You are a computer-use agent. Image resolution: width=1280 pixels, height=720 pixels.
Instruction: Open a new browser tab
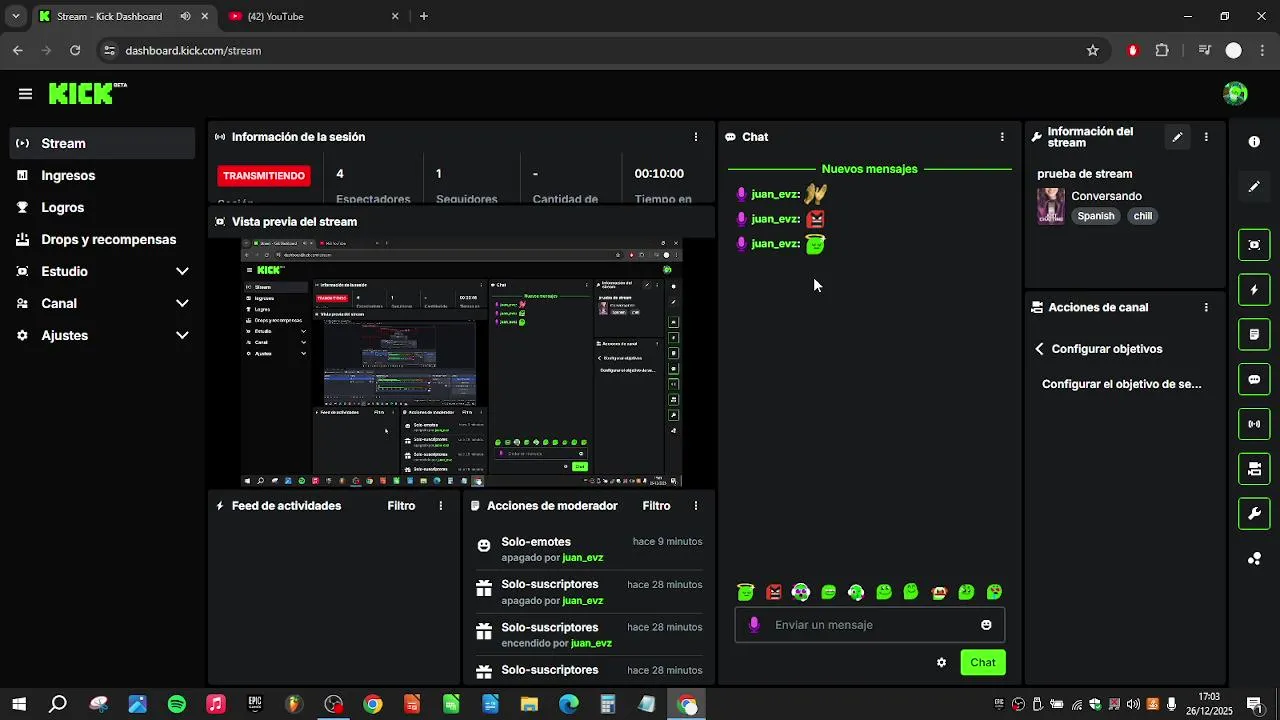(x=424, y=17)
